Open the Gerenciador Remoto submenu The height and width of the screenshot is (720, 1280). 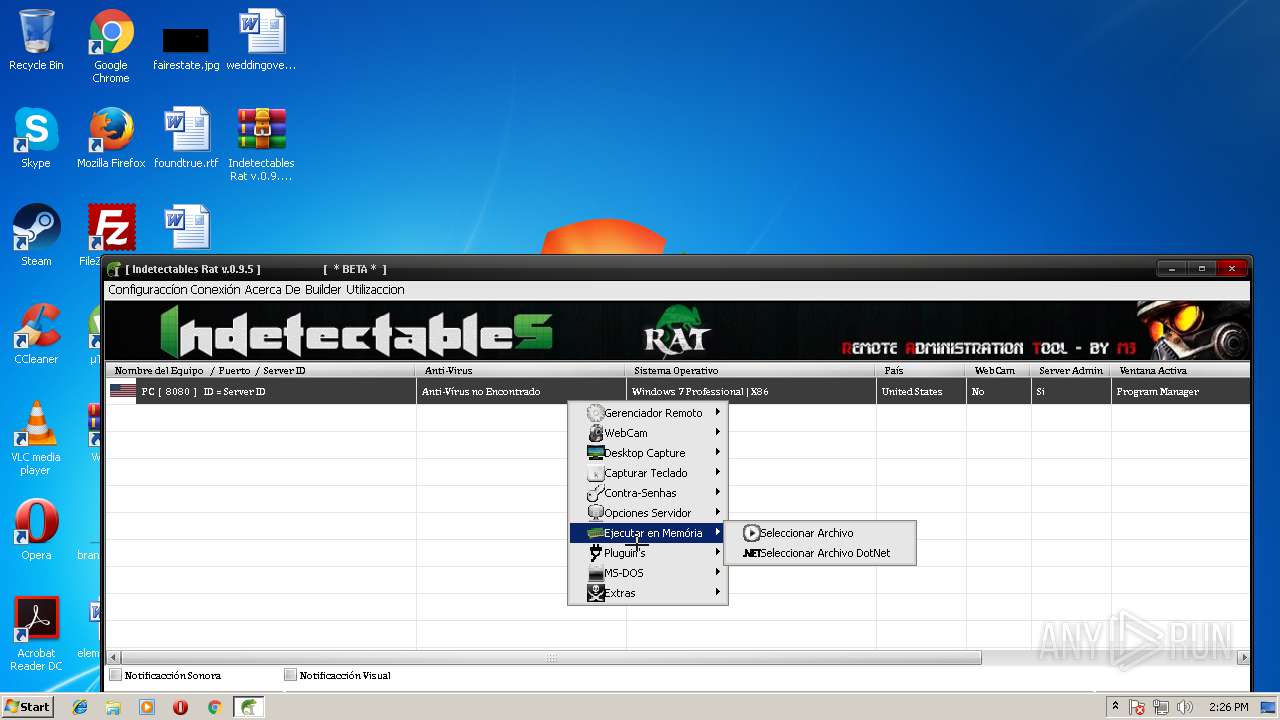648,413
